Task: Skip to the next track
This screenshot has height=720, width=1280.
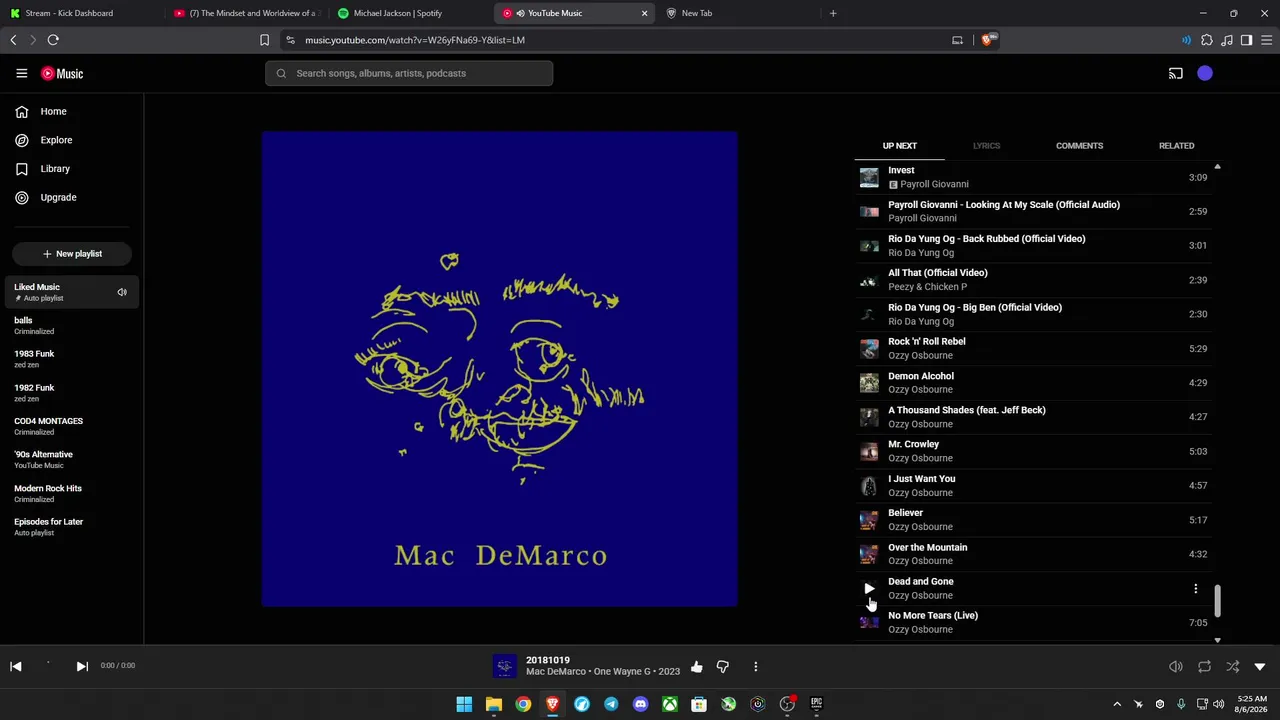Action: pyautogui.click(x=82, y=666)
